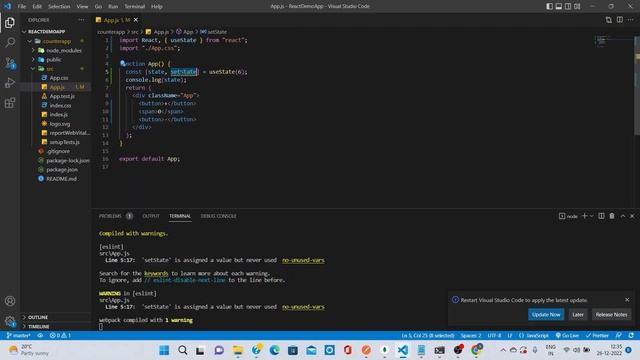Open App.css in explorer
The height and width of the screenshot is (360, 640).
click(x=59, y=78)
